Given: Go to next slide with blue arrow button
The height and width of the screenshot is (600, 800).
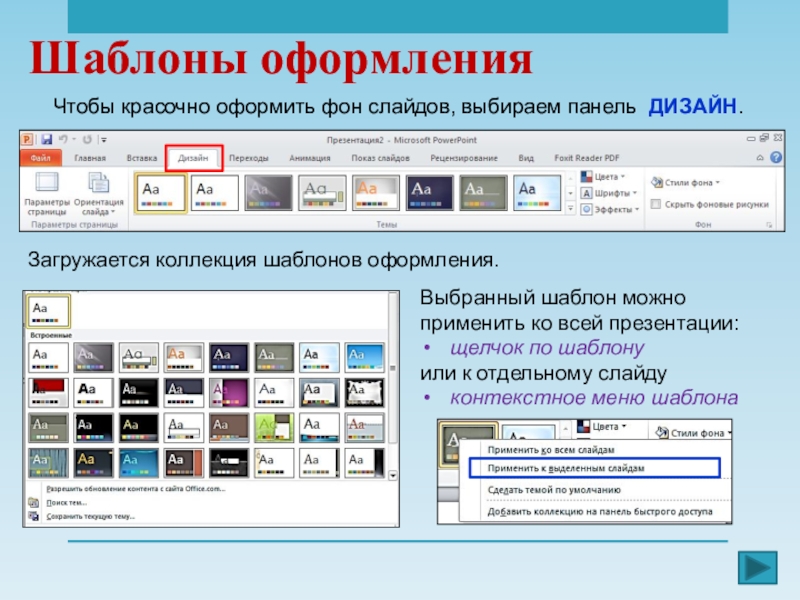Looking at the screenshot, I should click(x=758, y=567).
